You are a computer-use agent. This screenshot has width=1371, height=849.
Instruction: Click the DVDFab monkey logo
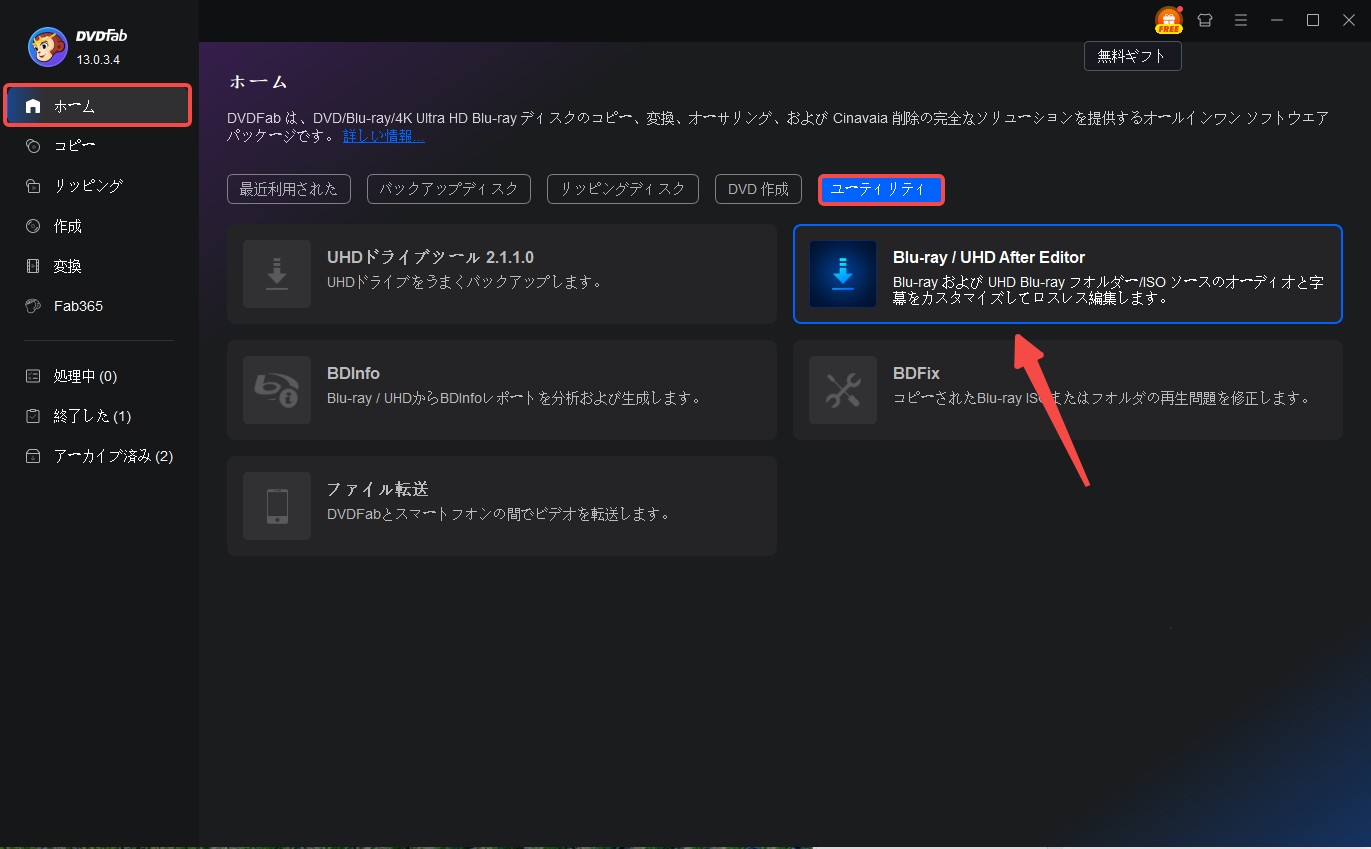pos(47,46)
